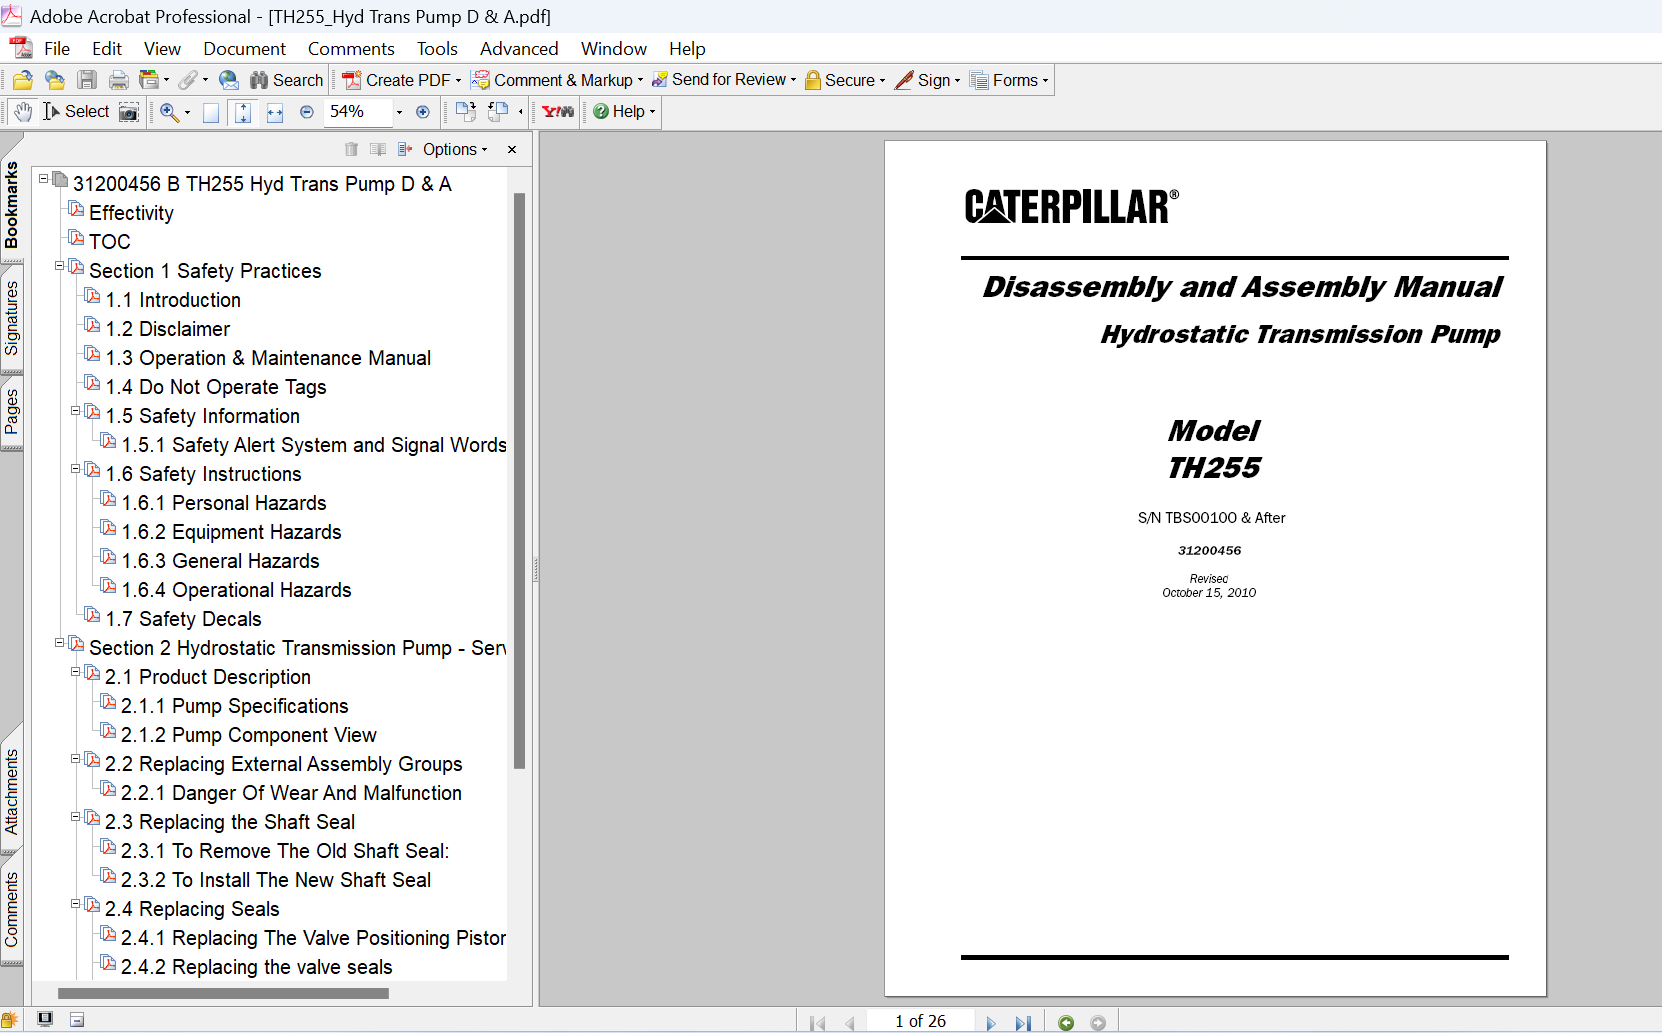Open the Bookmarks Options dropdown
The height and width of the screenshot is (1033, 1662).
[x=455, y=149]
